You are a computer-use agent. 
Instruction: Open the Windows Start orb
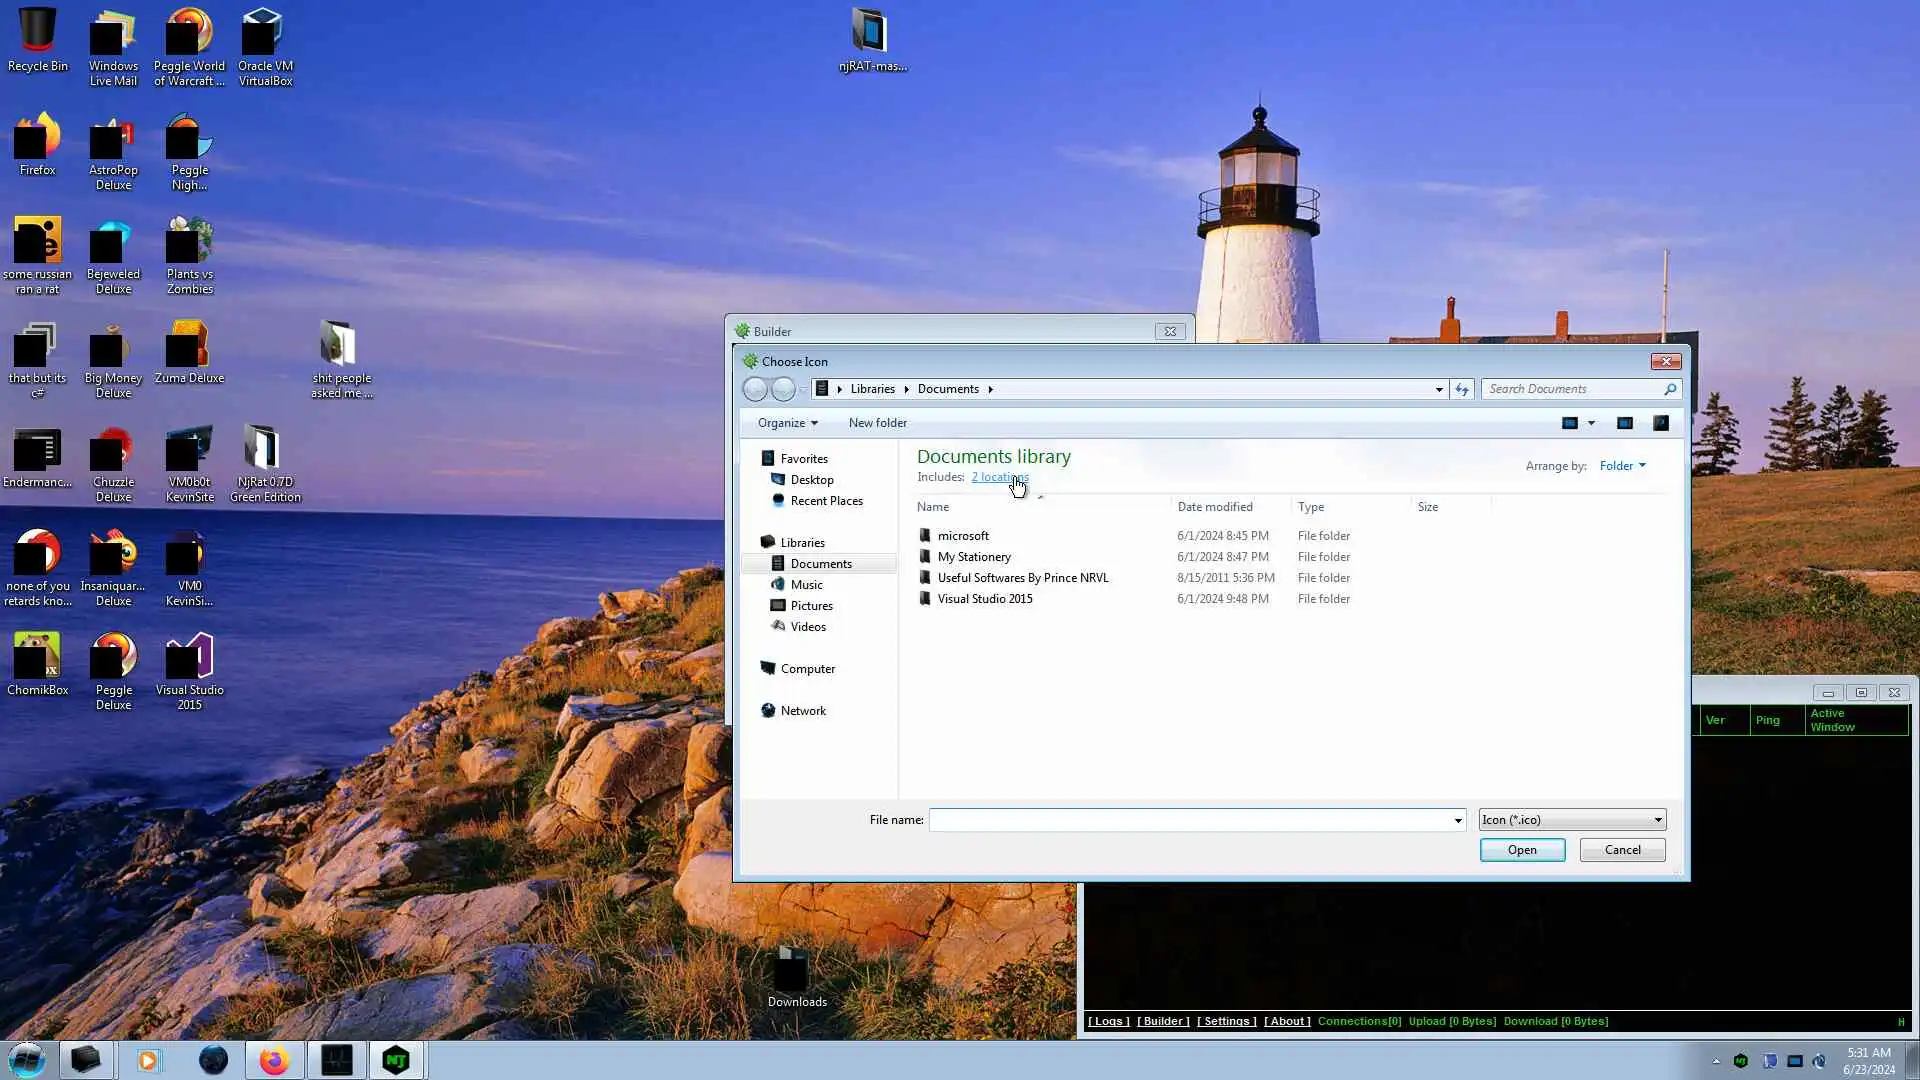coord(27,1060)
